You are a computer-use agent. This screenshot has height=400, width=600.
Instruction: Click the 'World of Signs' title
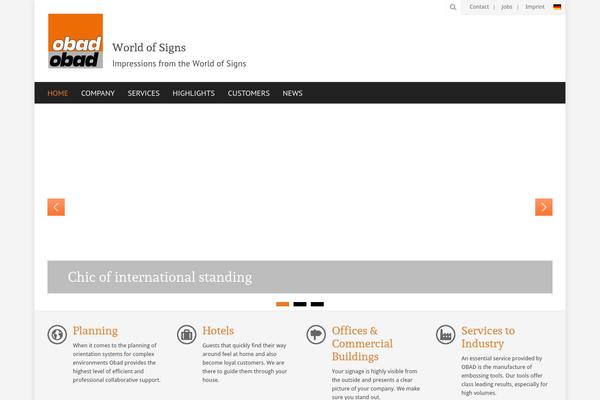click(149, 47)
